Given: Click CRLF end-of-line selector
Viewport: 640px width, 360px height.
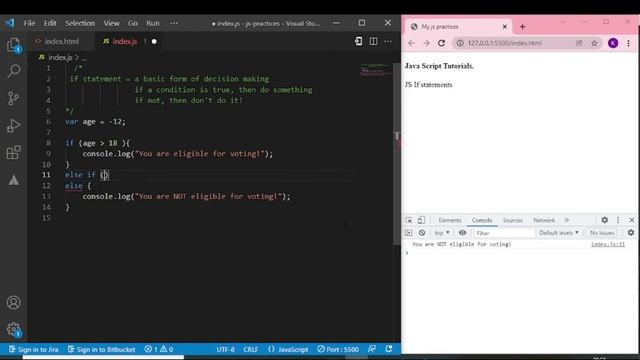Looking at the screenshot, I should click(x=251, y=349).
